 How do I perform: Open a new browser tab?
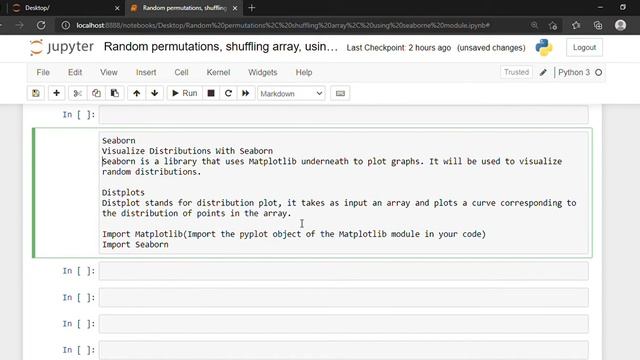pos(252,8)
